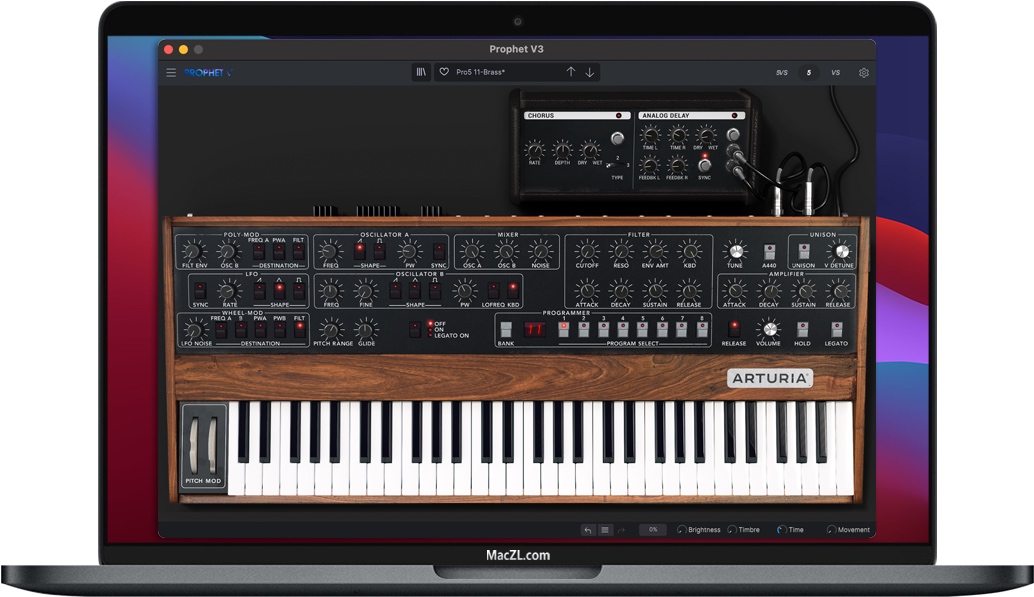Enable the Hold switch
The image size is (1034, 597).
(x=803, y=328)
